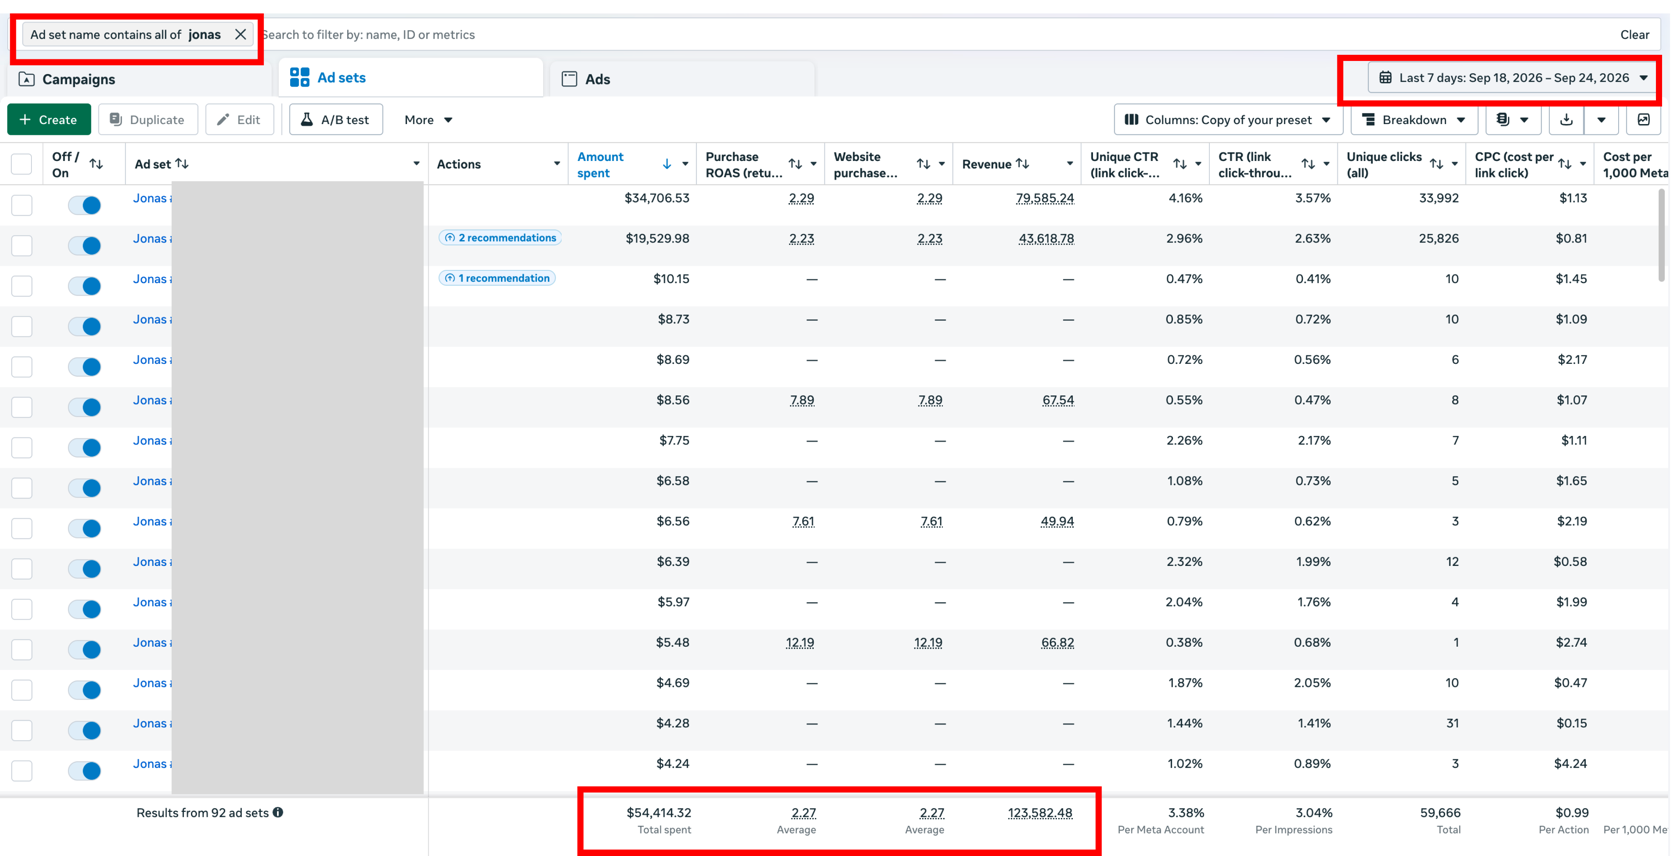Turn off the ad set spending $4.24
Screen dimensions: 1680x856
(x=85, y=770)
